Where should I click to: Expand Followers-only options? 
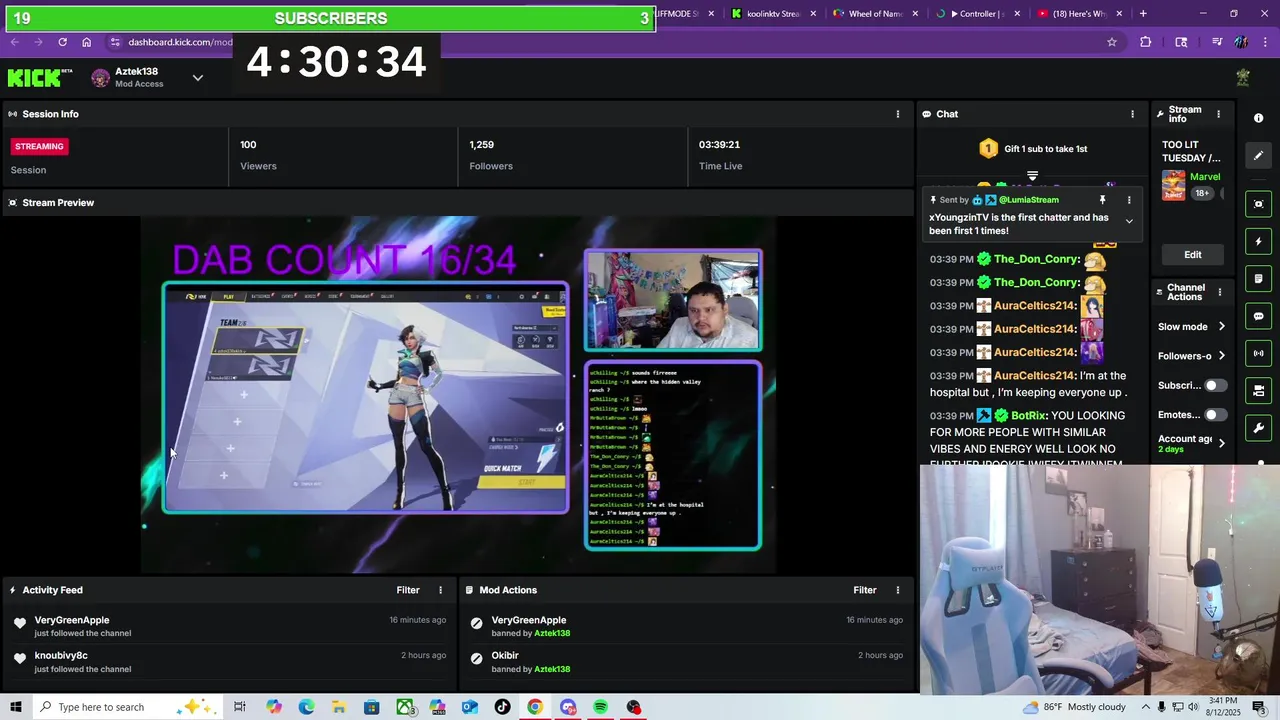pyautogui.click(x=1221, y=356)
